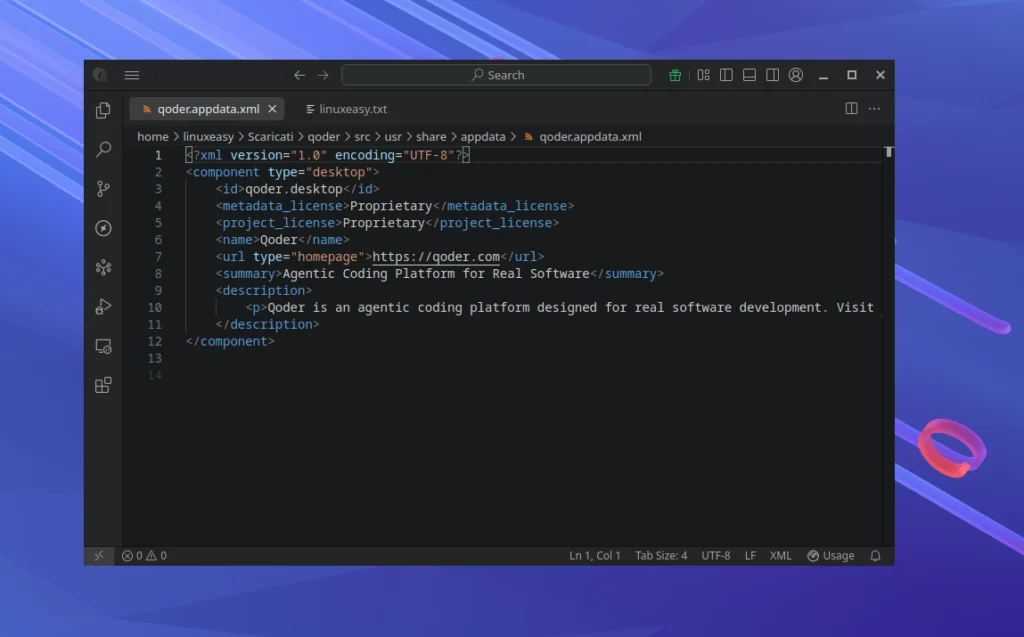Select the Search icon in activity bar
This screenshot has height=637, width=1024.
(x=102, y=150)
